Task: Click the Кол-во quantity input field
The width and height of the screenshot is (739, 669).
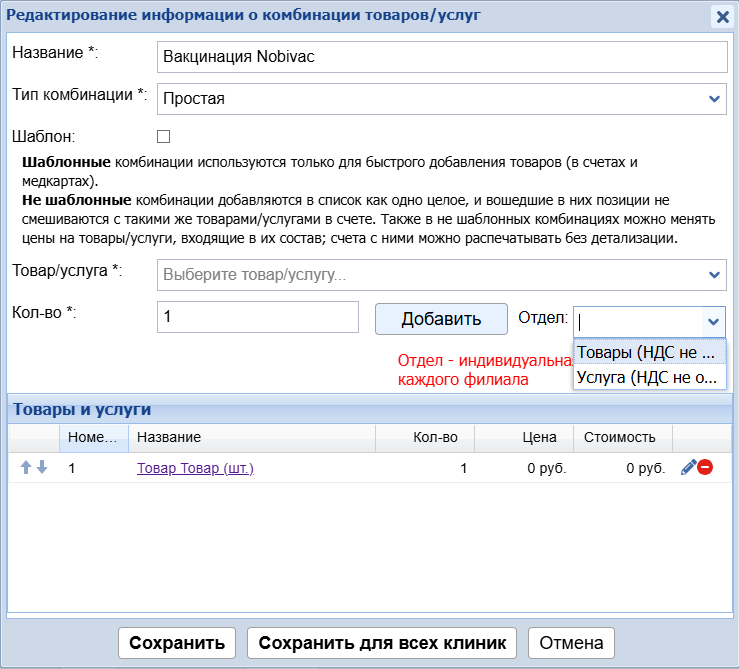Action: pyautogui.click(x=258, y=317)
